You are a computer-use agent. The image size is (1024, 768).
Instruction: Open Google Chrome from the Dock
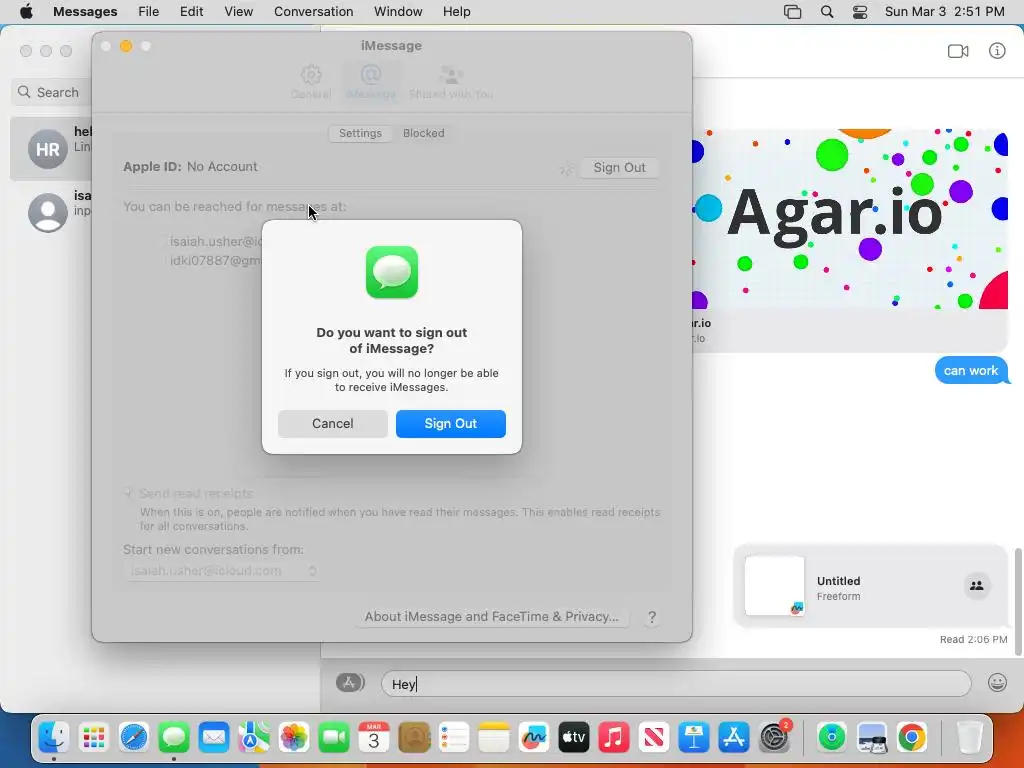pos(912,738)
